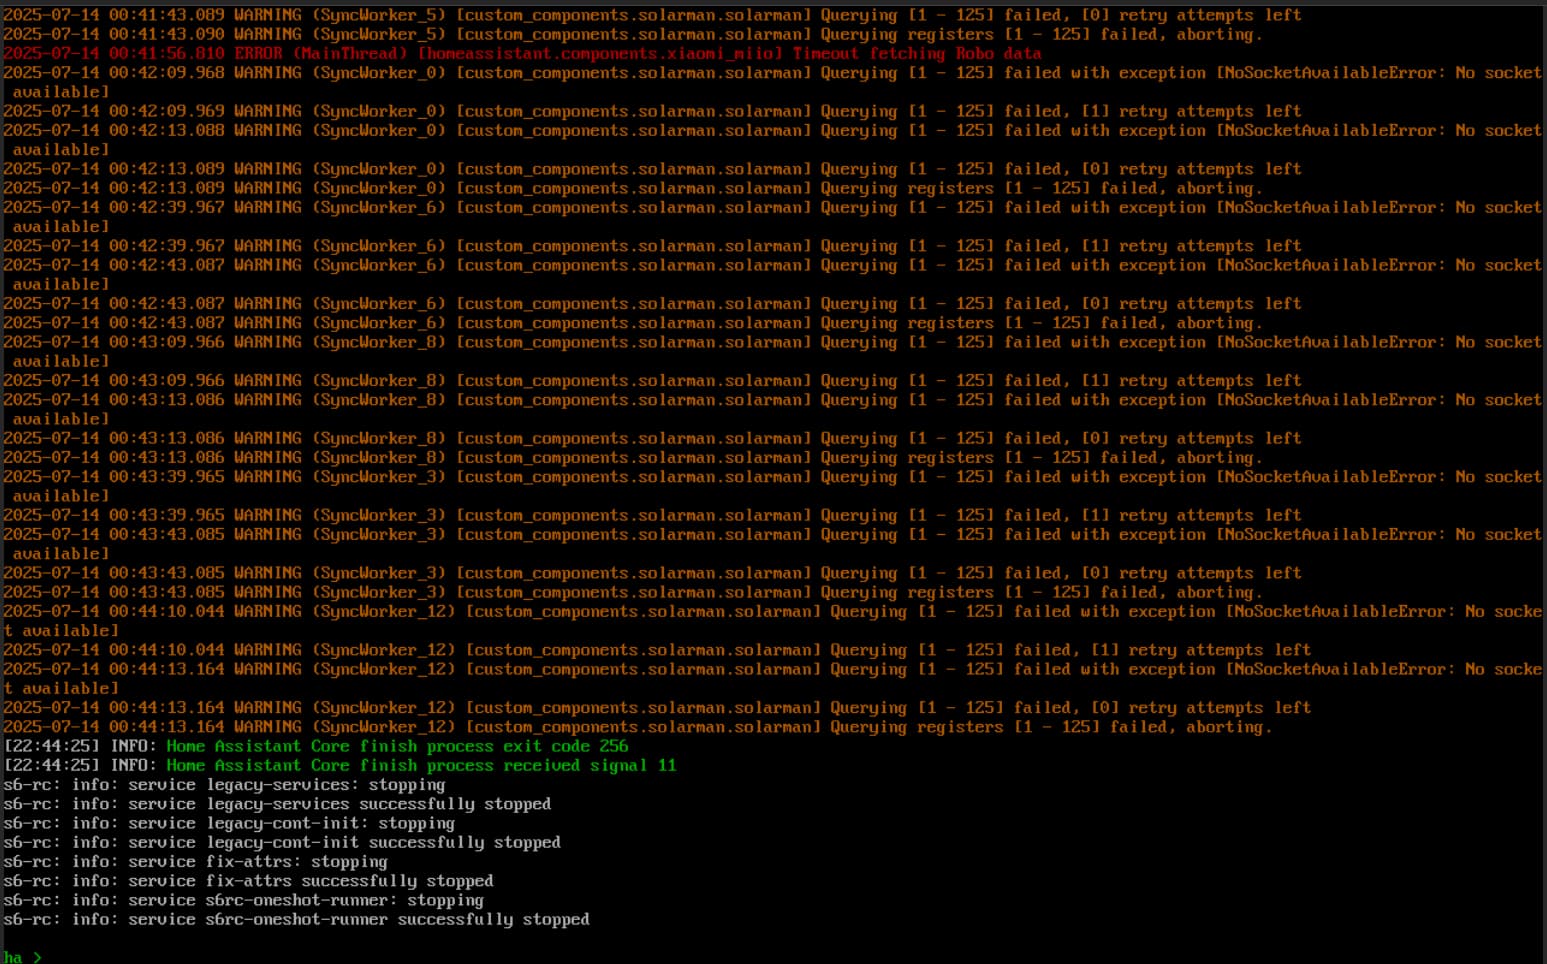Click 'service legacy-services successfully stopped' line
This screenshot has height=964, width=1547.
click(277, 803)
